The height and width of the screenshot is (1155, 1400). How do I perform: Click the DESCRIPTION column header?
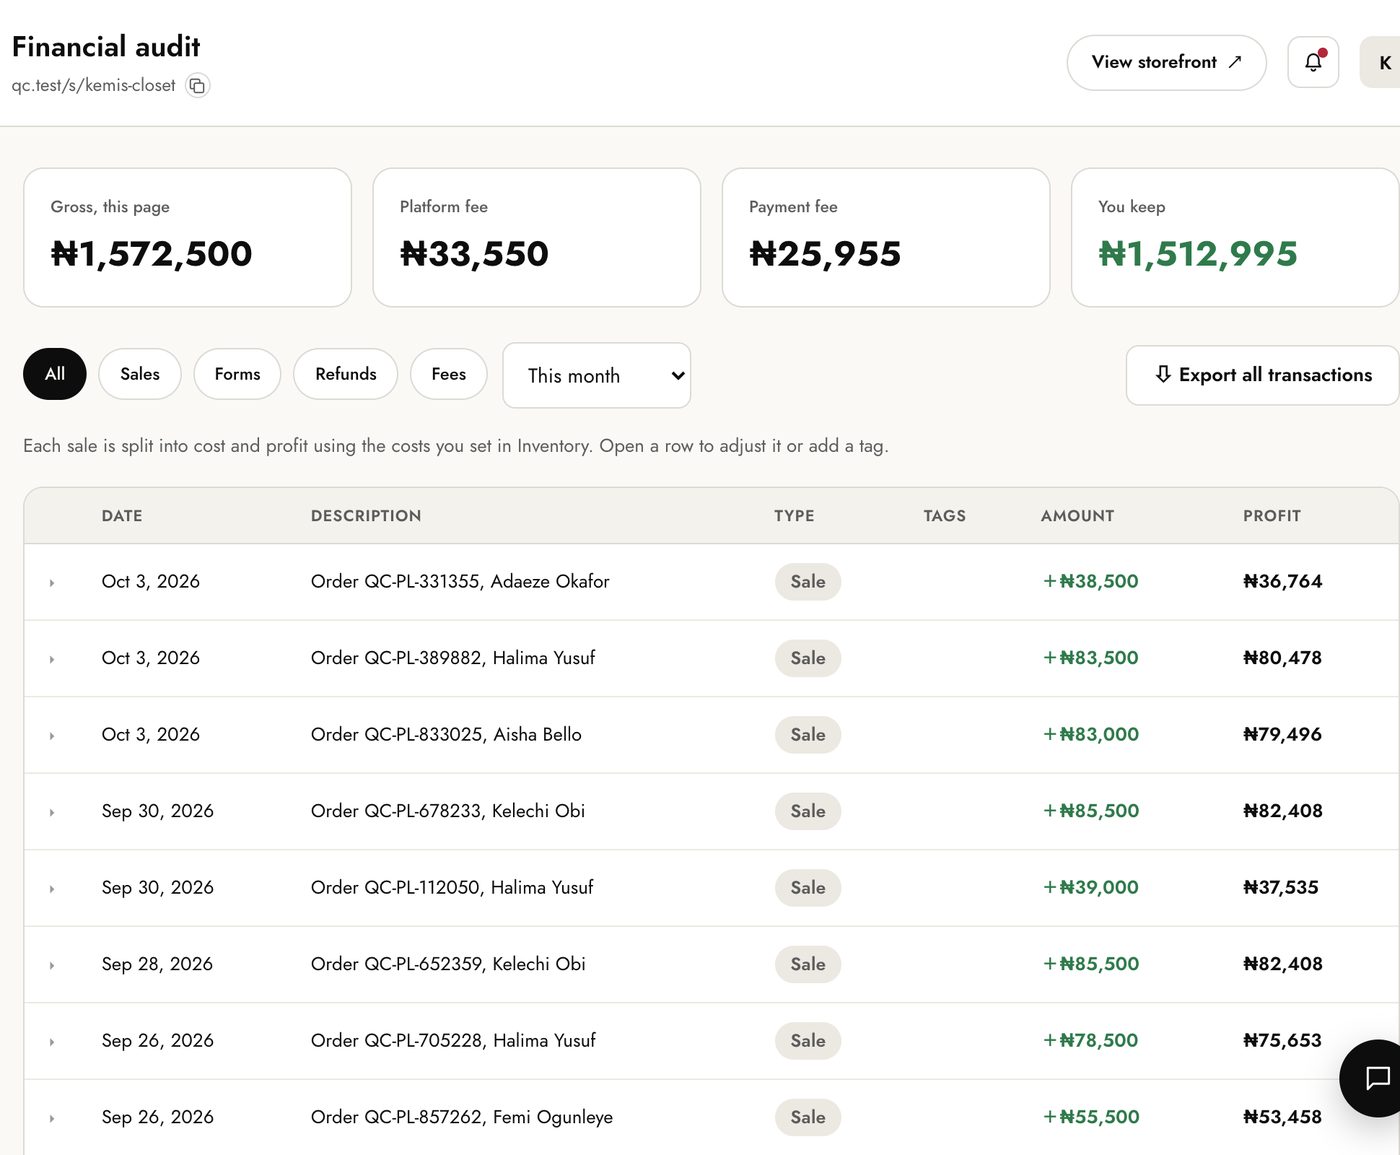click(366, 516)
